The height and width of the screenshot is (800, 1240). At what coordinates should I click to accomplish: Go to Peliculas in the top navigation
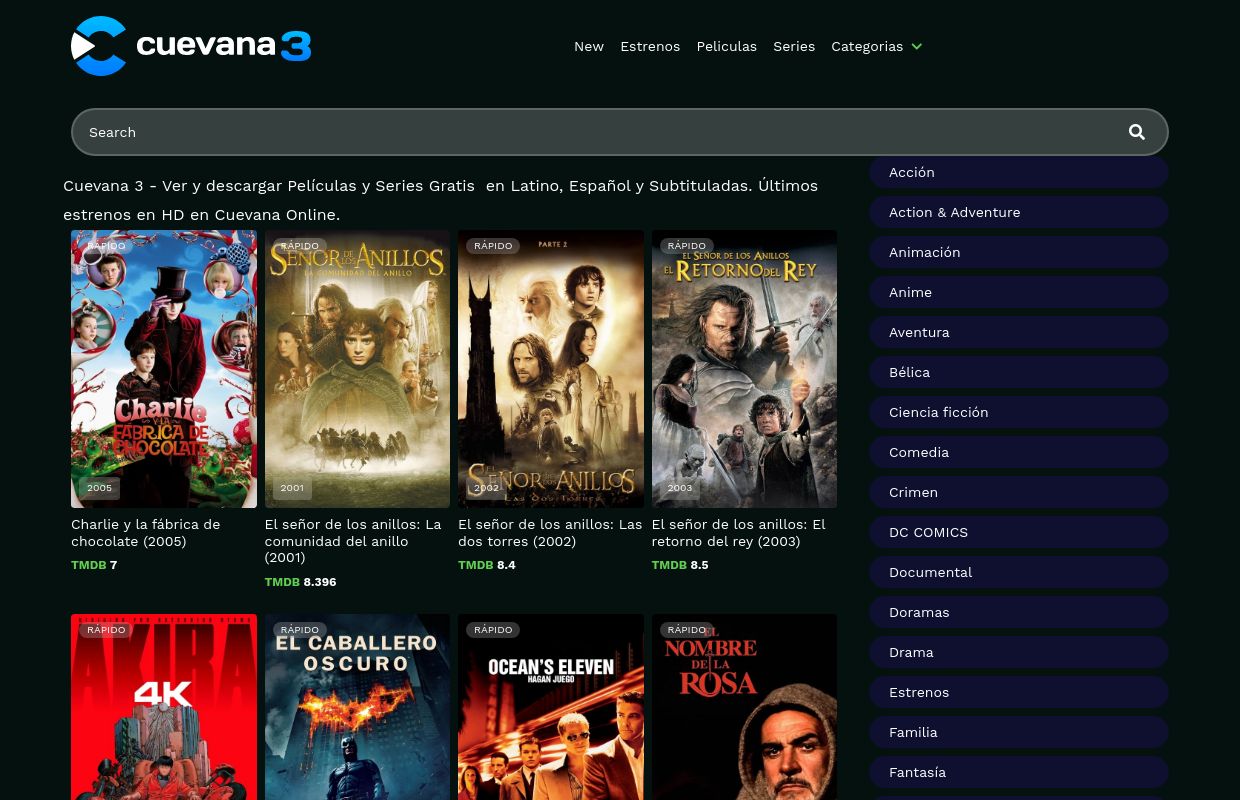click(727, 46)
